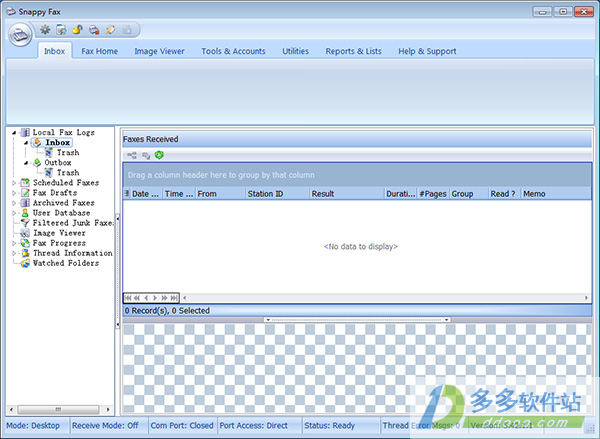Jump forward a page with the double-right navigator button

coord(165,298)
